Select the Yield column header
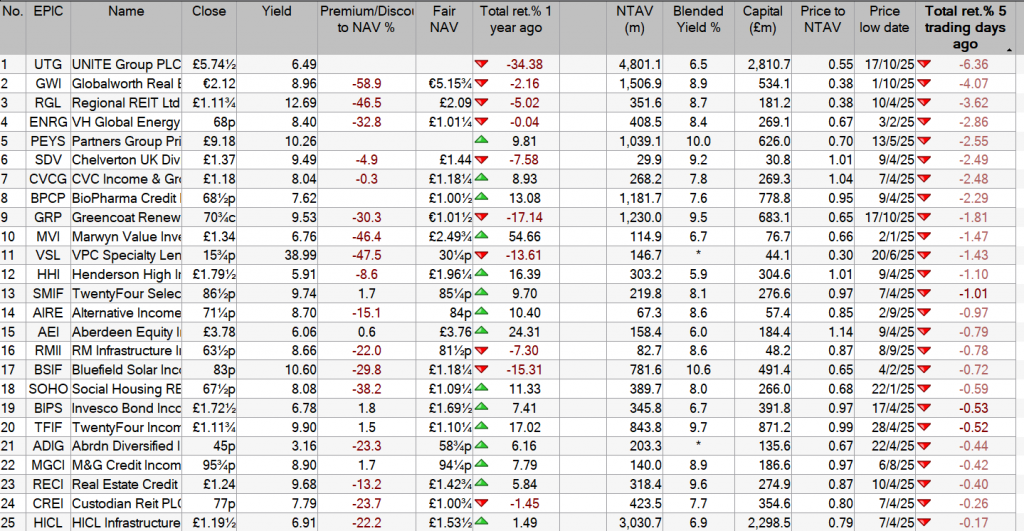The width and height of the screenshot is (1024, 531). 276,12
